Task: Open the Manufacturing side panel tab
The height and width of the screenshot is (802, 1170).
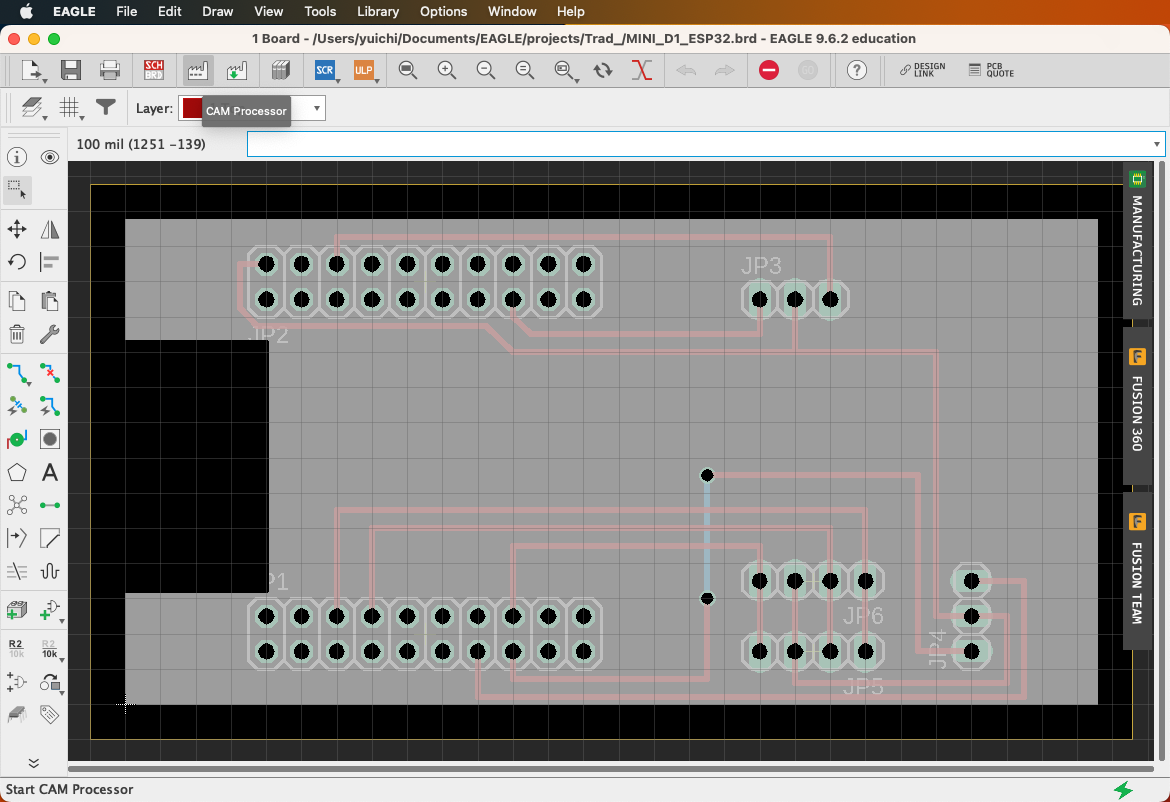Action: (x=1136, y=240)
